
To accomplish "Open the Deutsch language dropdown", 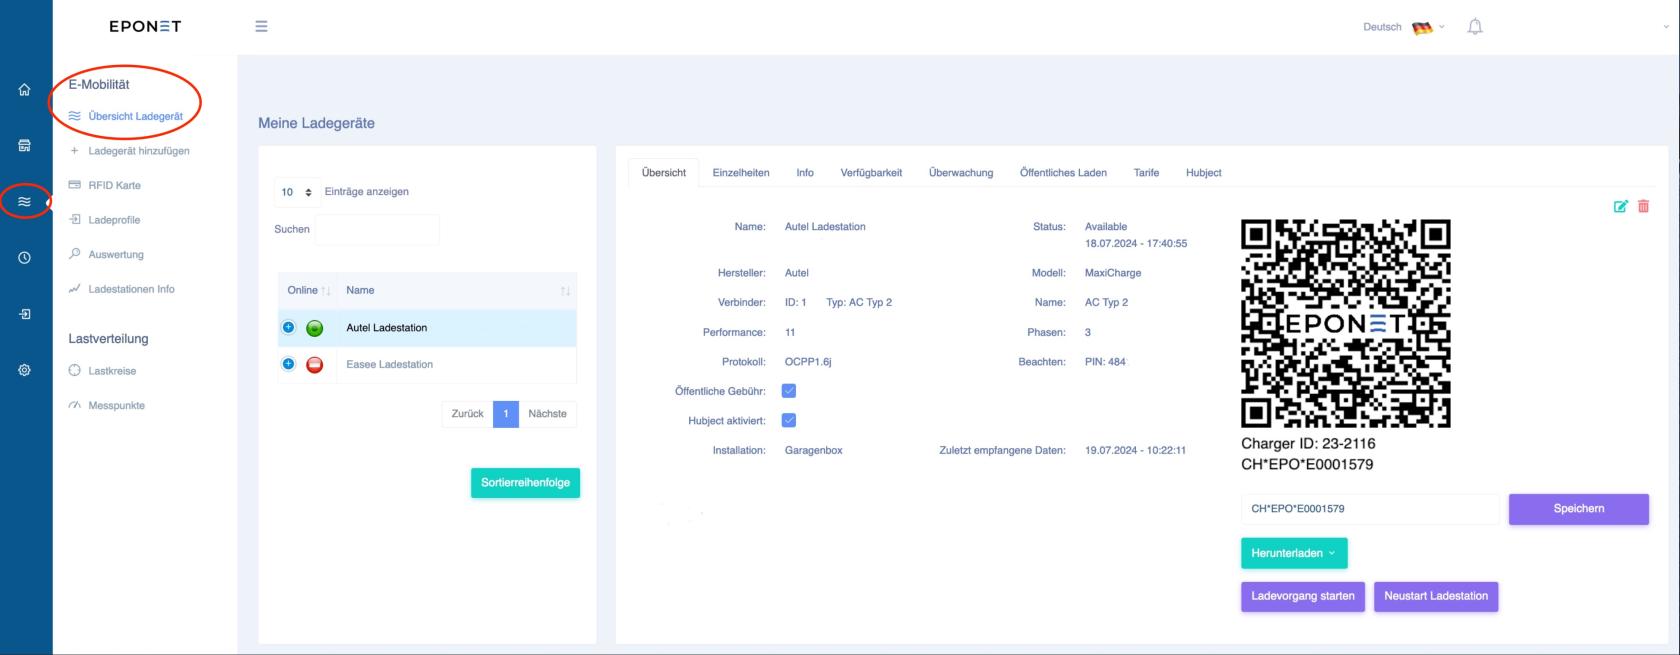I will tap(1404, 27).
